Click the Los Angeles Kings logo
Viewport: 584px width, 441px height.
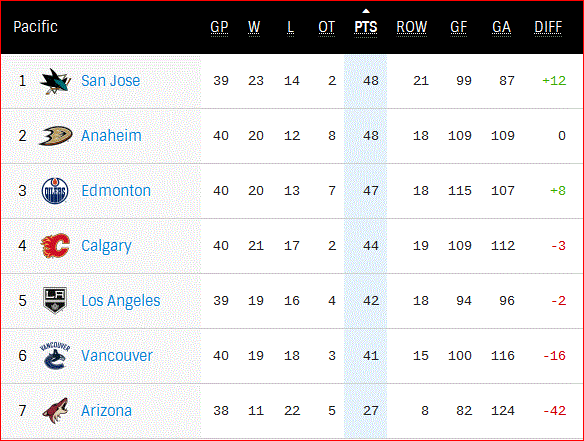click(x=55, y=301)
